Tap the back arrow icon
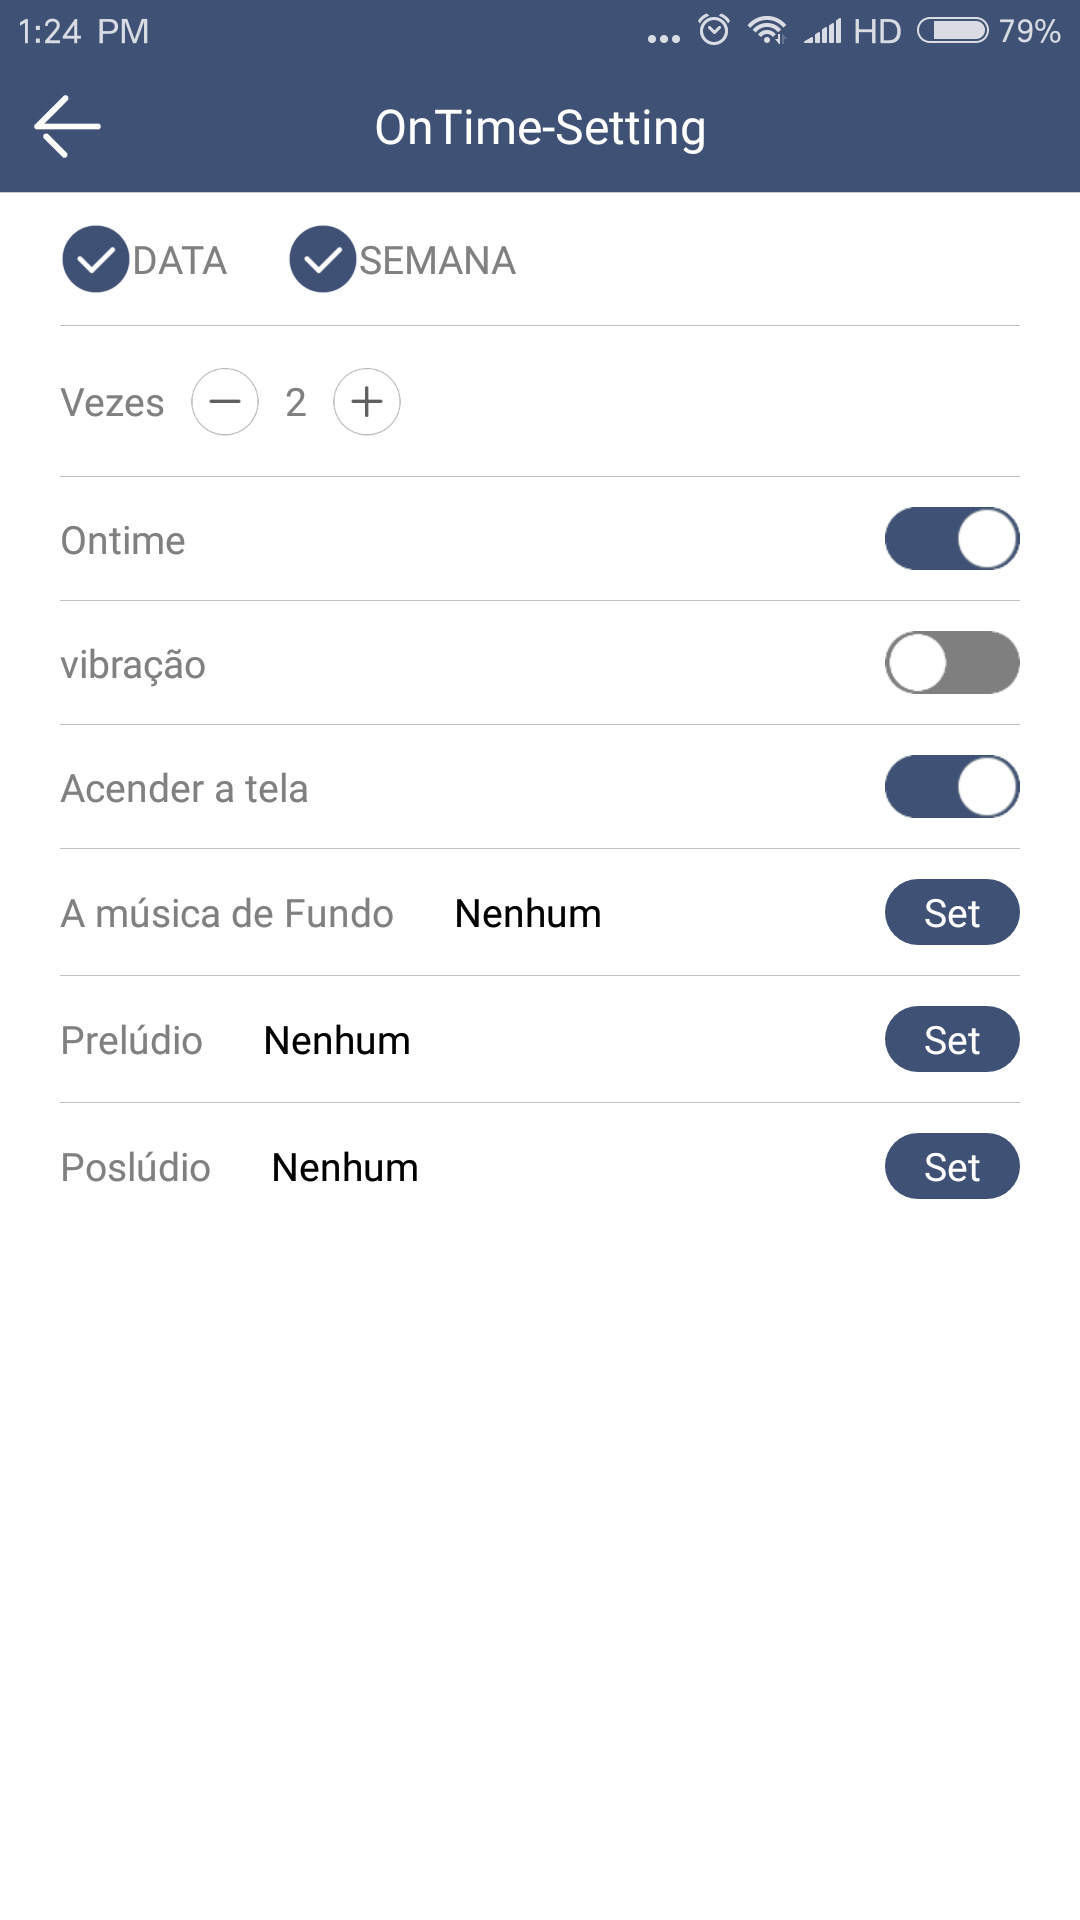 coord(67,127)
